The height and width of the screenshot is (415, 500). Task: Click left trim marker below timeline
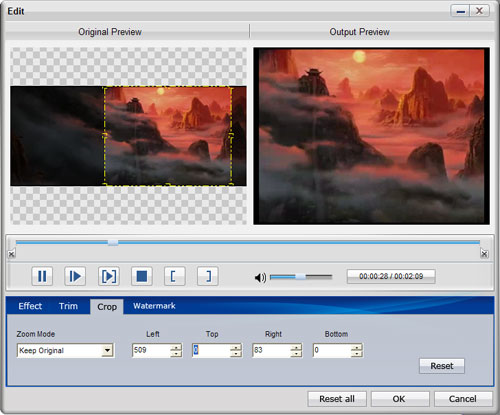click(x=11, y=254)
